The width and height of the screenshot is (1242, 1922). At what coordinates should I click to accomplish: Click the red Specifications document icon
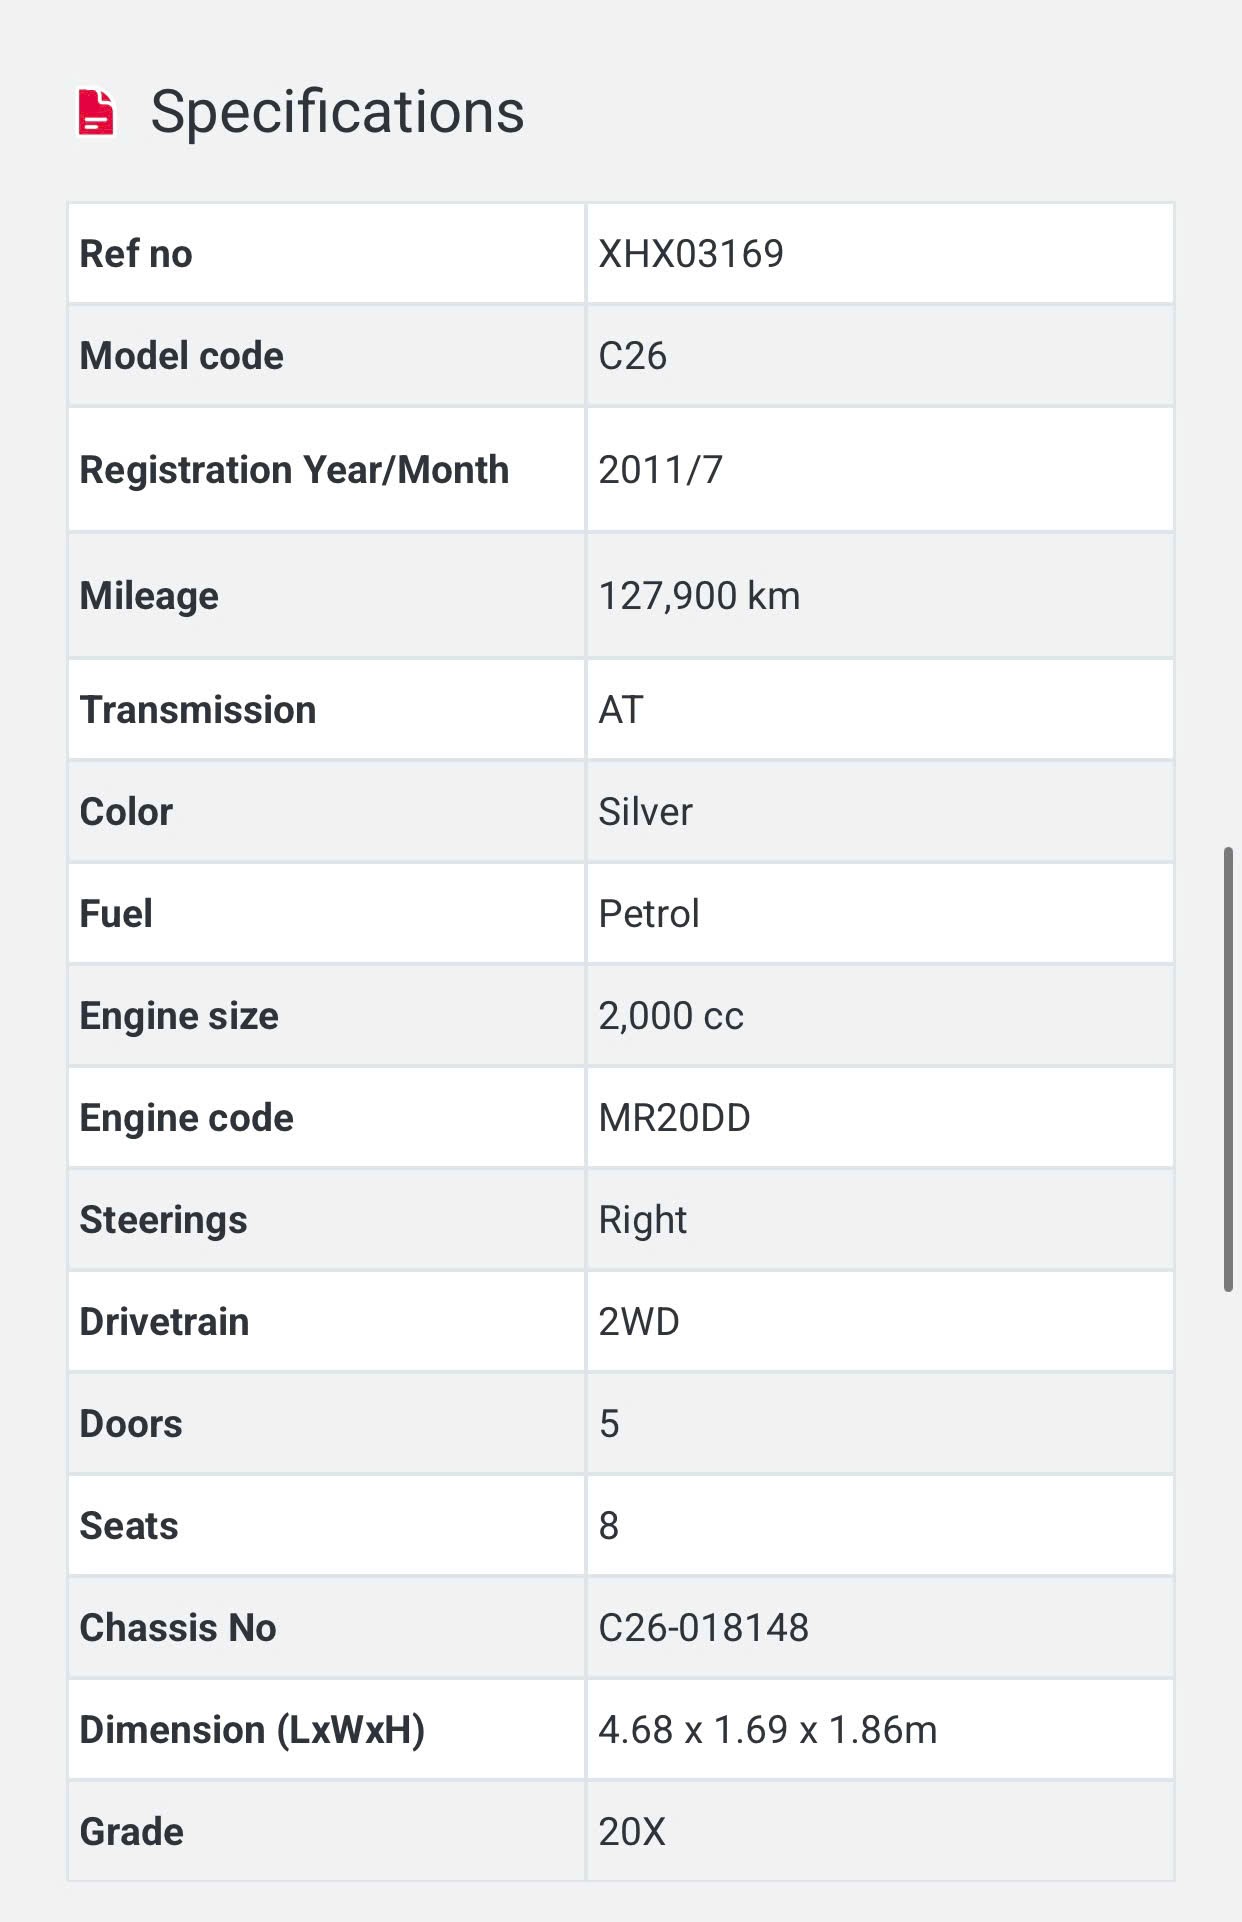[x=97, y=112]
